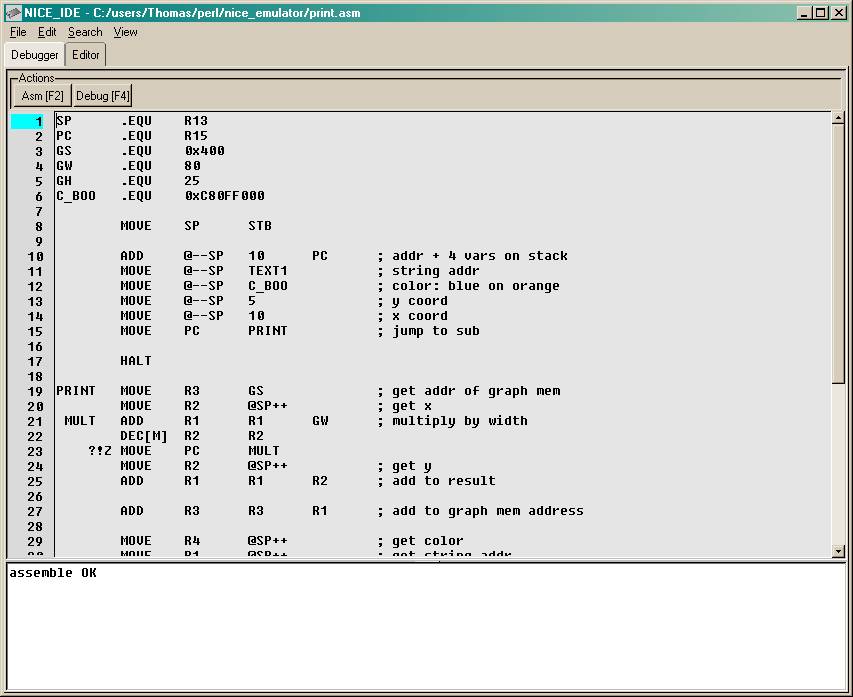Switch to the Debugger tab
The image size is (853, 697).
[x=35, y=55]
